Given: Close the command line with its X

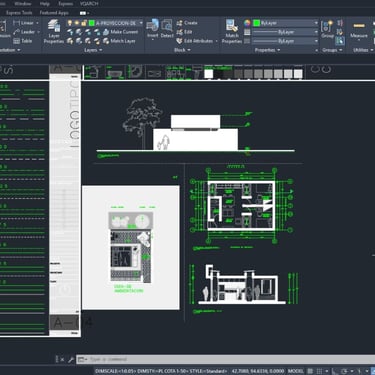Looking at the screenshot, I should pyautogui.click(x=62, y=359).
